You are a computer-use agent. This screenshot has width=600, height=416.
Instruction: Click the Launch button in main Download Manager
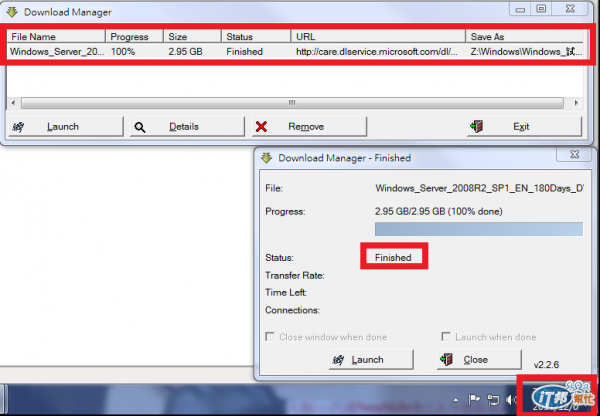click(x=66, y=127)
